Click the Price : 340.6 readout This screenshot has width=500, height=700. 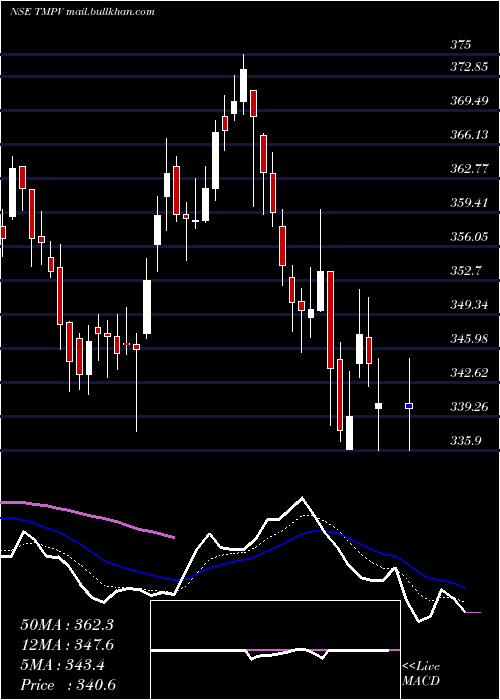[68, 685]
